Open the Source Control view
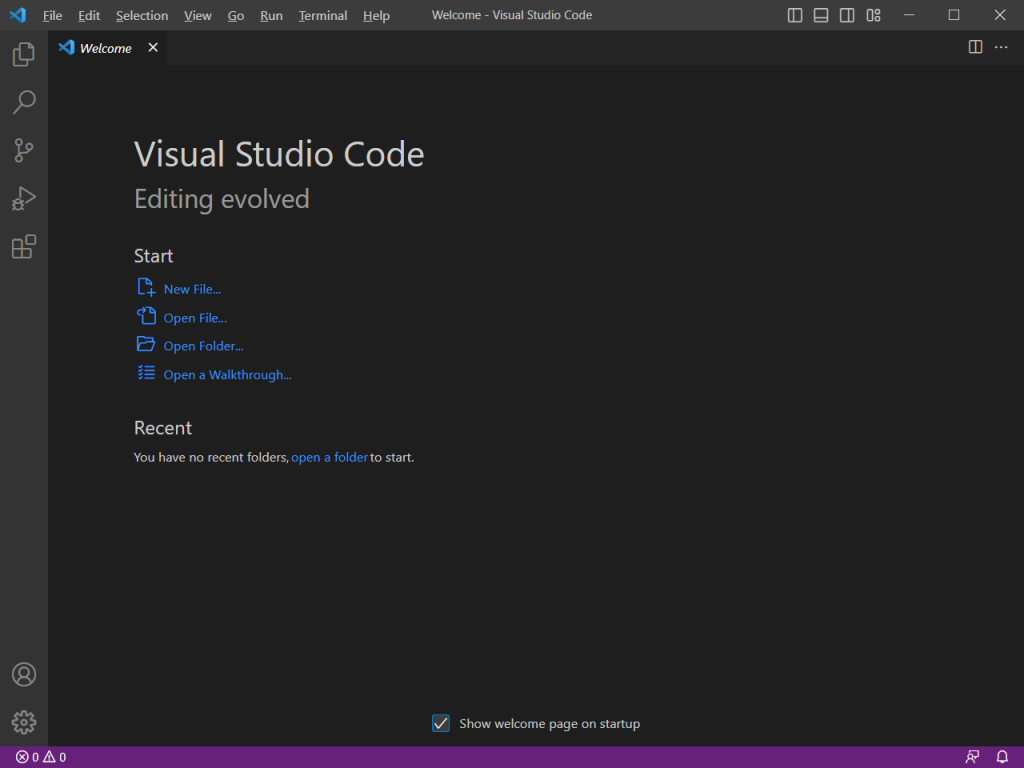 [24, 150]
